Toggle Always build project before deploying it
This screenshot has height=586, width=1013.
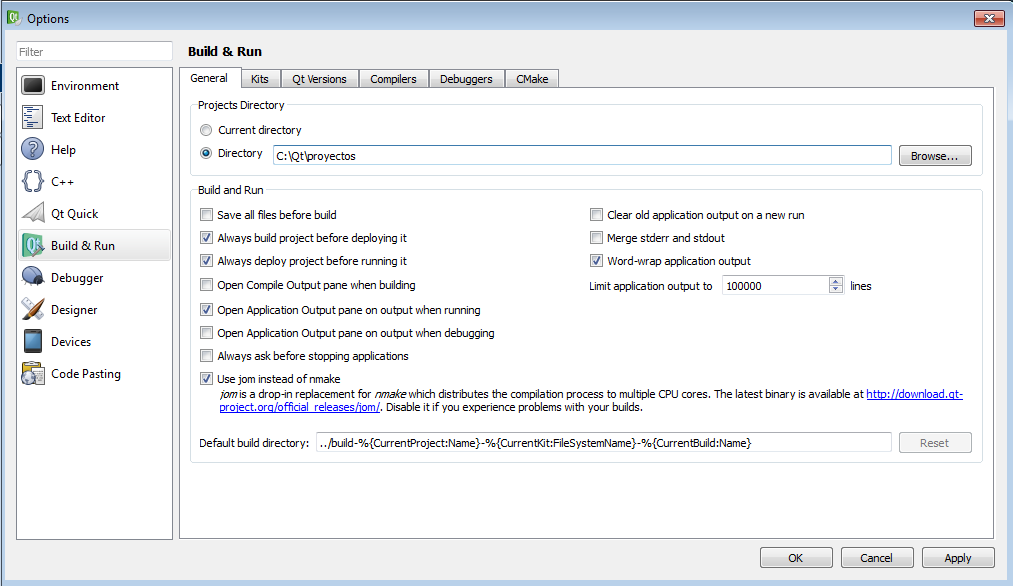point(207,238)
